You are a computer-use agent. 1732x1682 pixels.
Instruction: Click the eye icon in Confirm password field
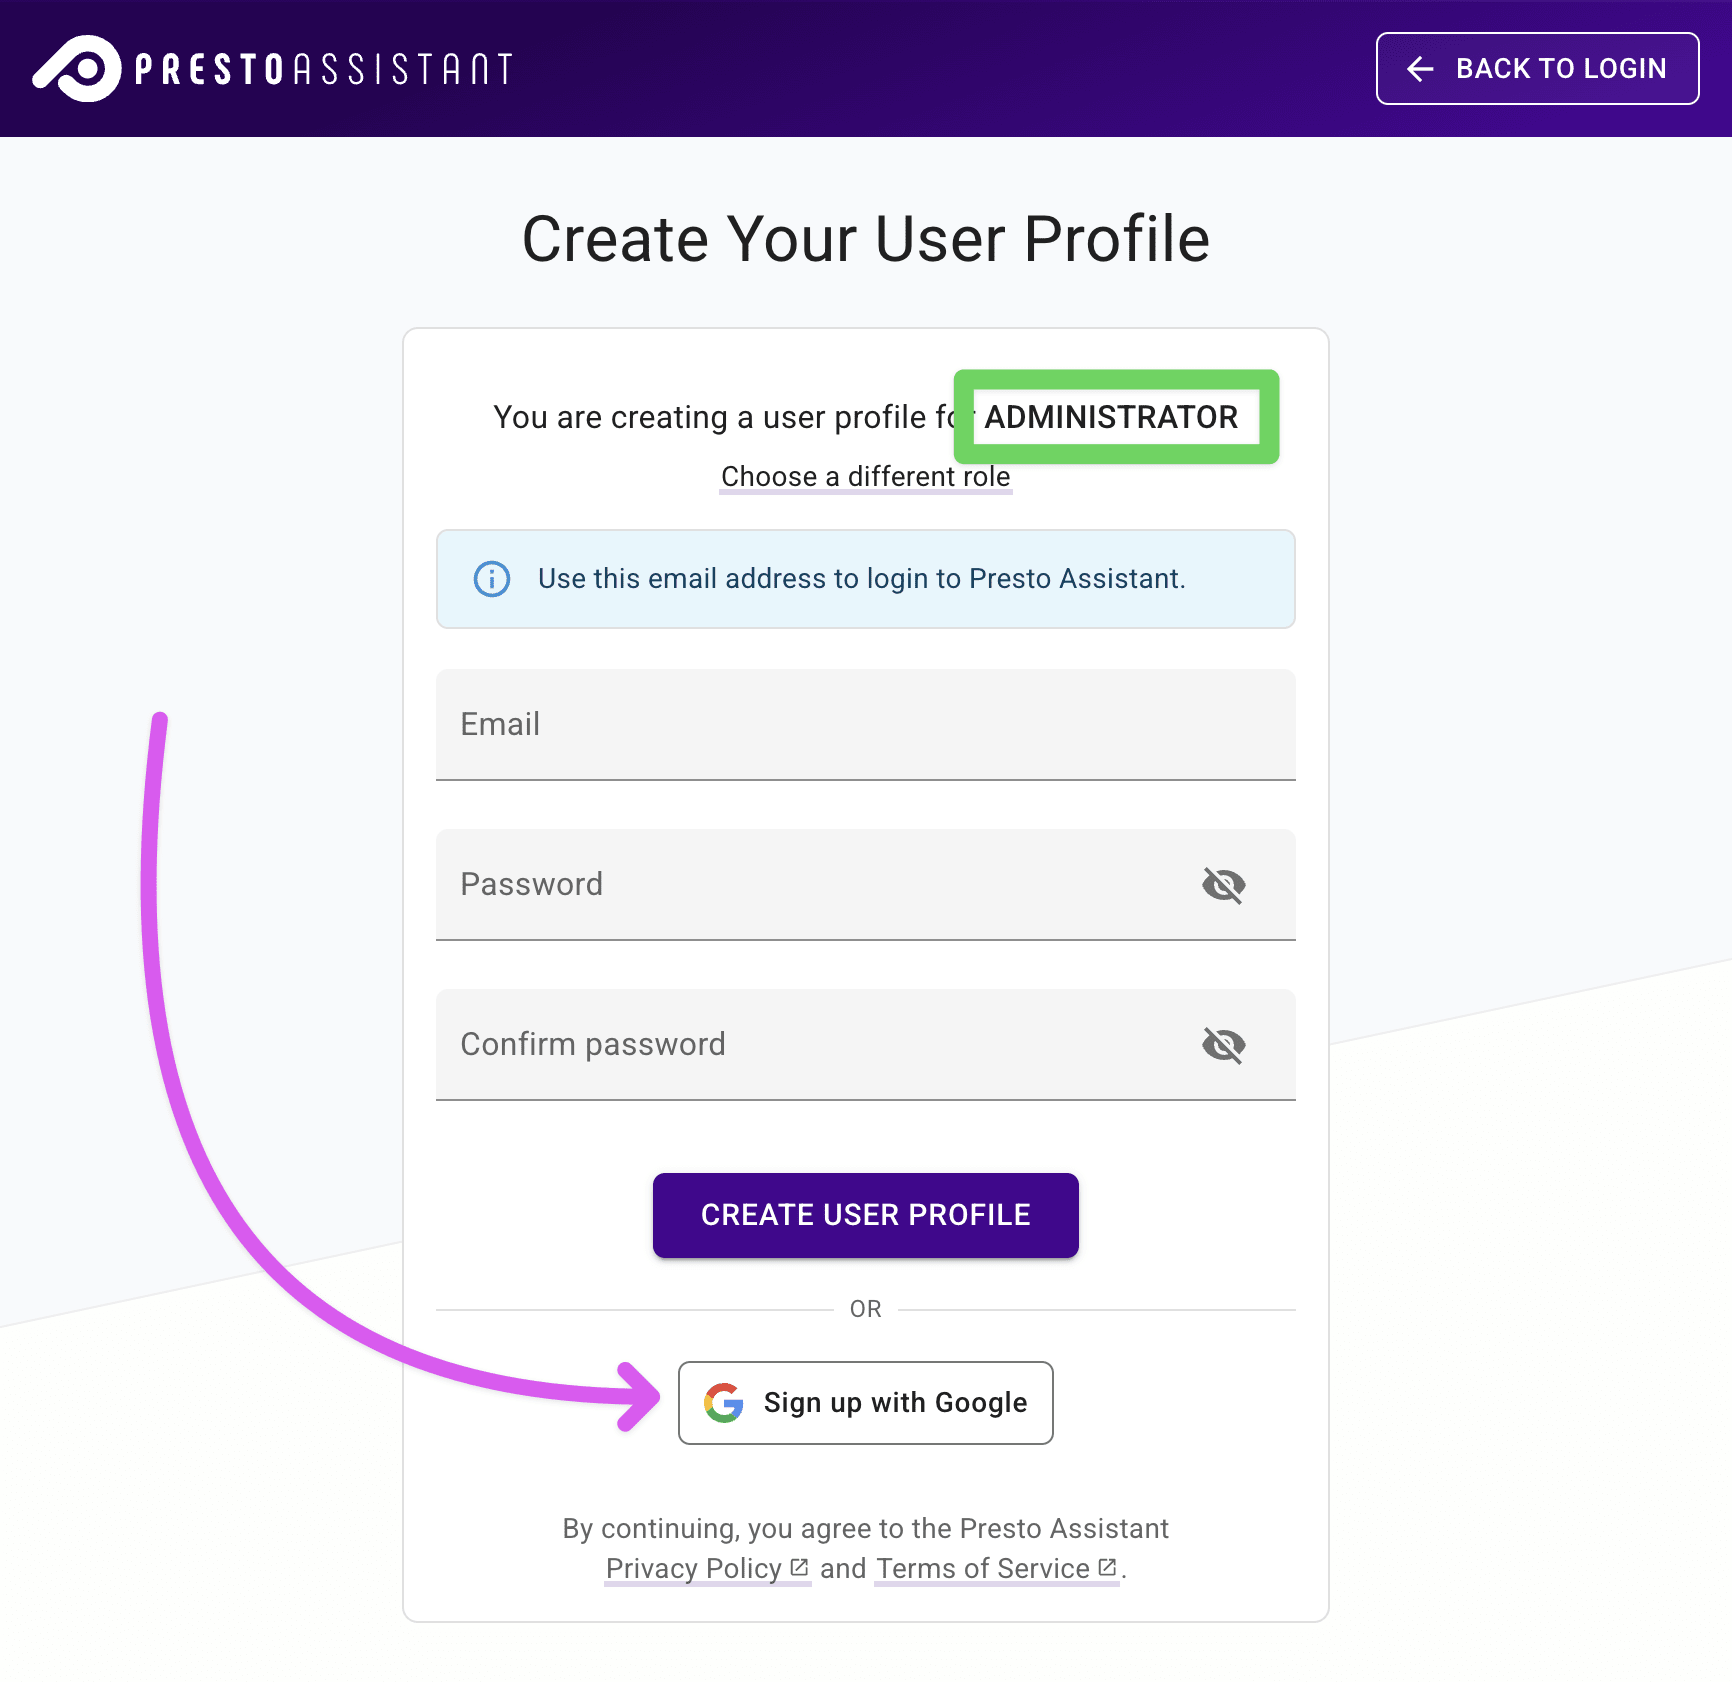1225,1044
